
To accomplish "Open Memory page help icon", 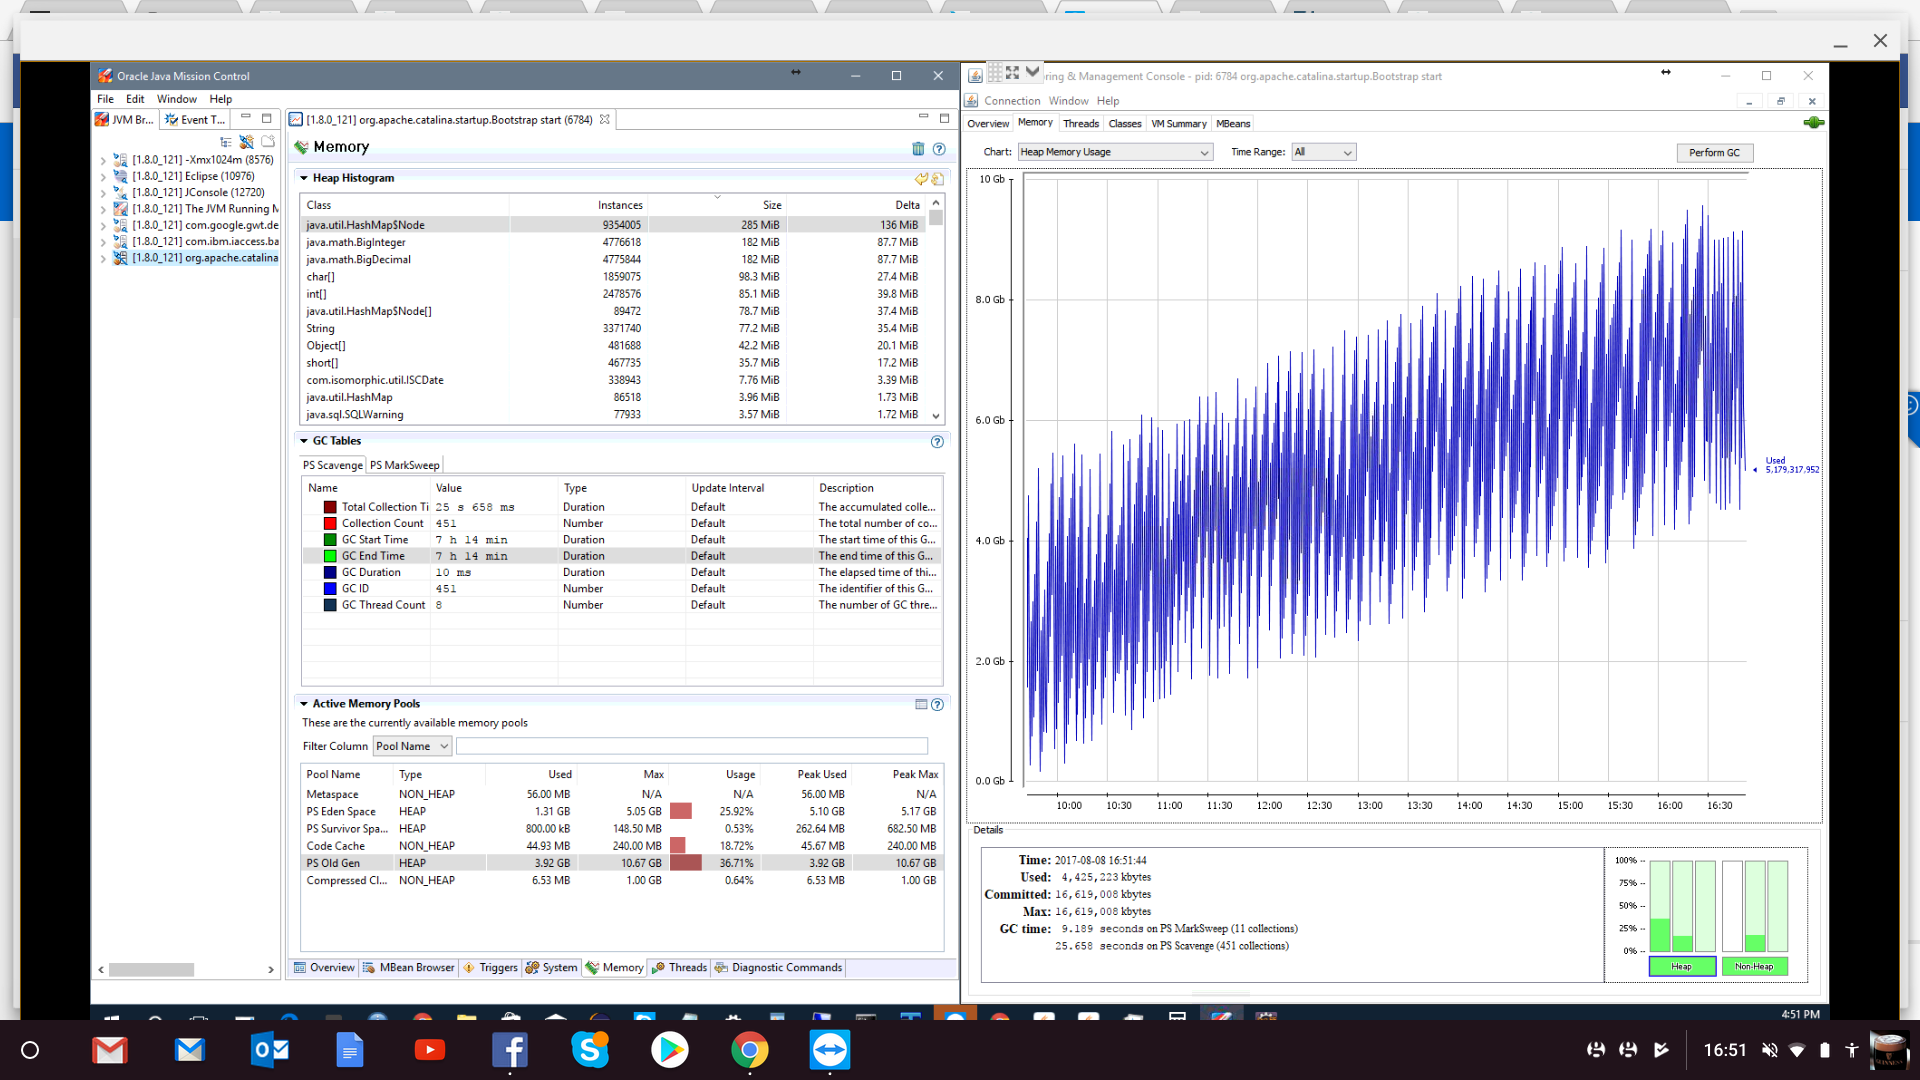I will (x=939, y=149).
